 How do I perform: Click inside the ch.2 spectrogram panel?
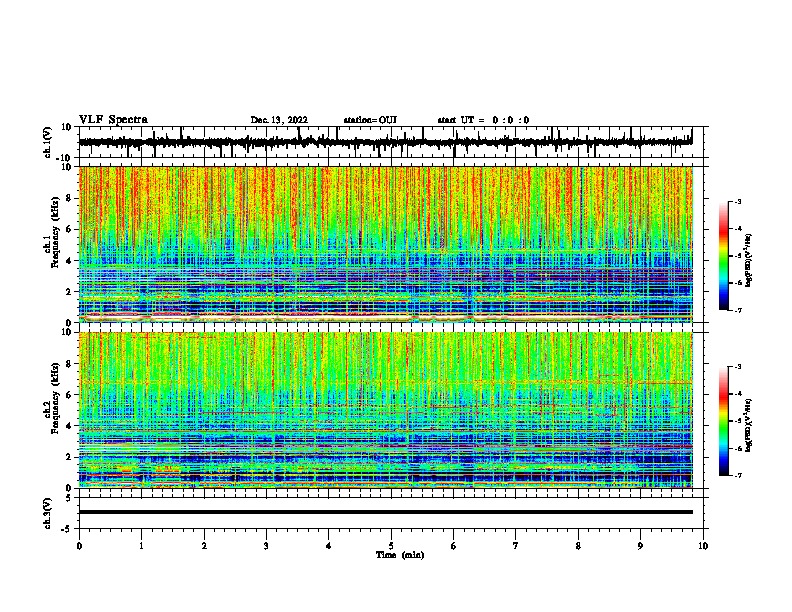point(386,410)
